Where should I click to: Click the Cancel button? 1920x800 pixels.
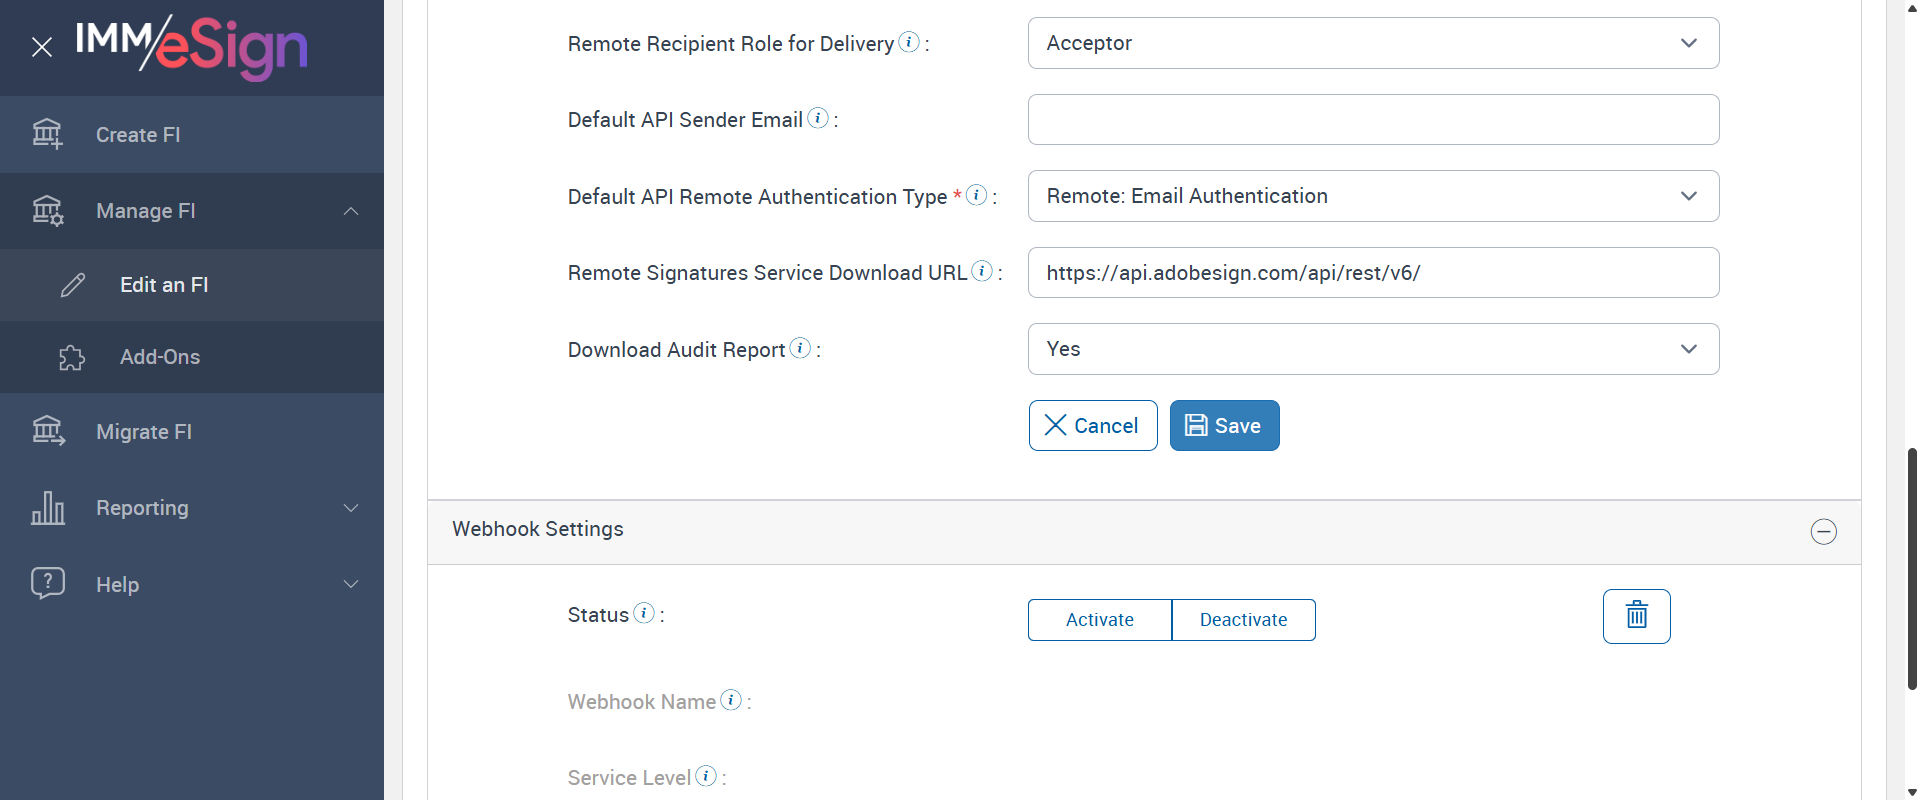(x=1092, y=426)
